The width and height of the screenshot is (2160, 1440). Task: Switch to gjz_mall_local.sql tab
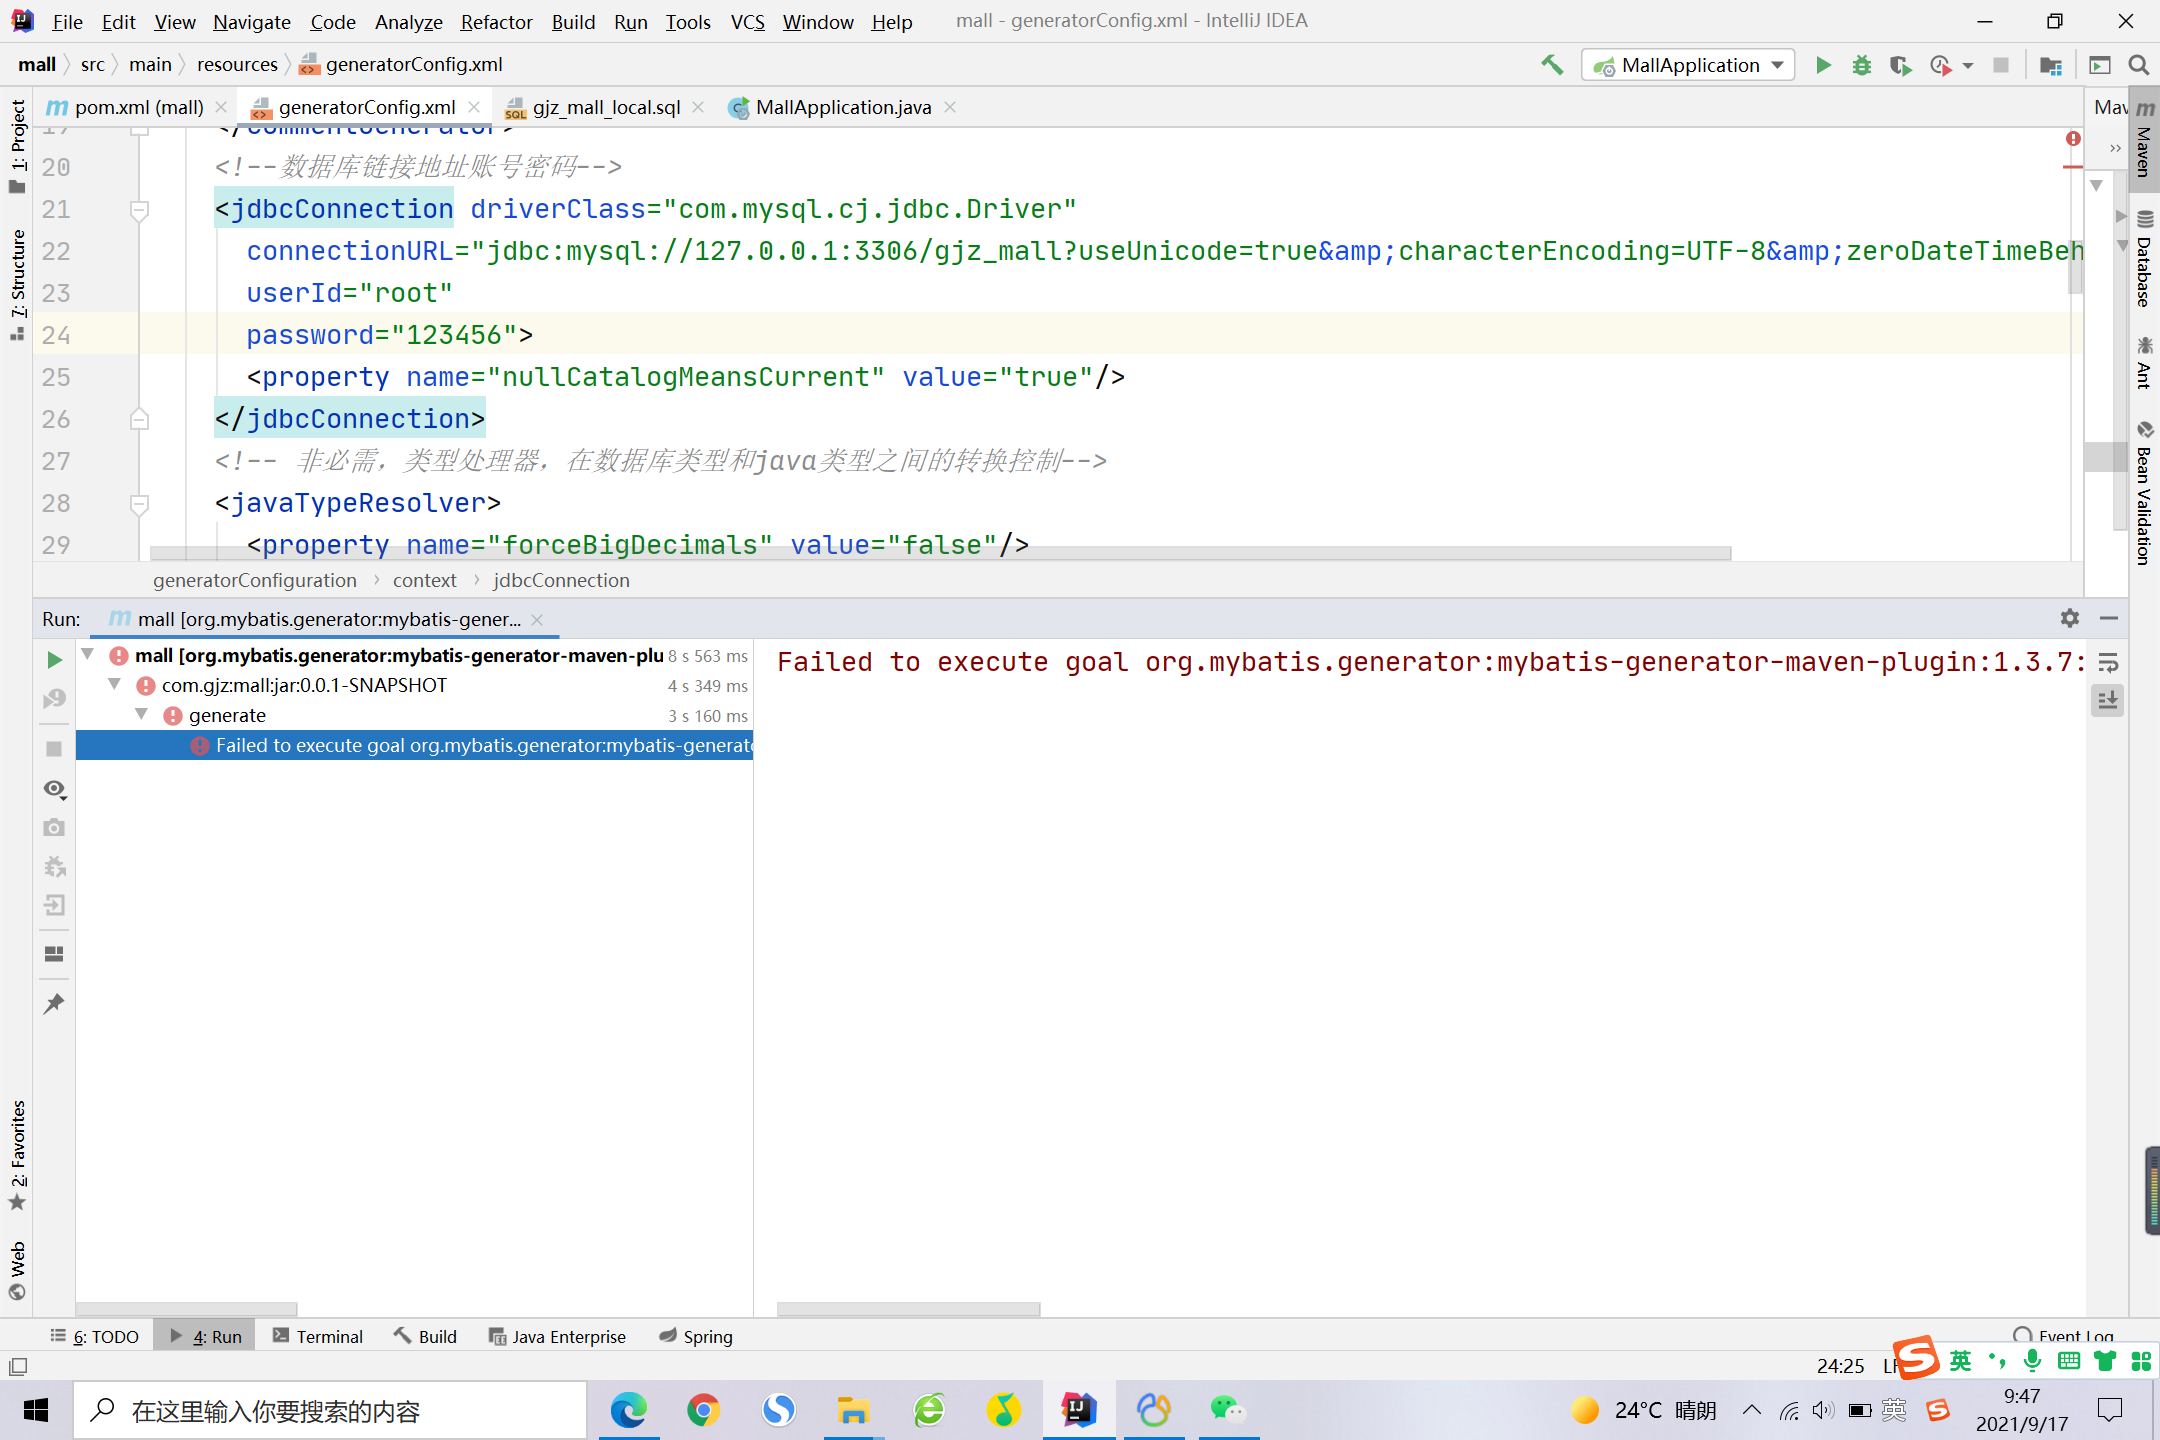coord(606,107)
